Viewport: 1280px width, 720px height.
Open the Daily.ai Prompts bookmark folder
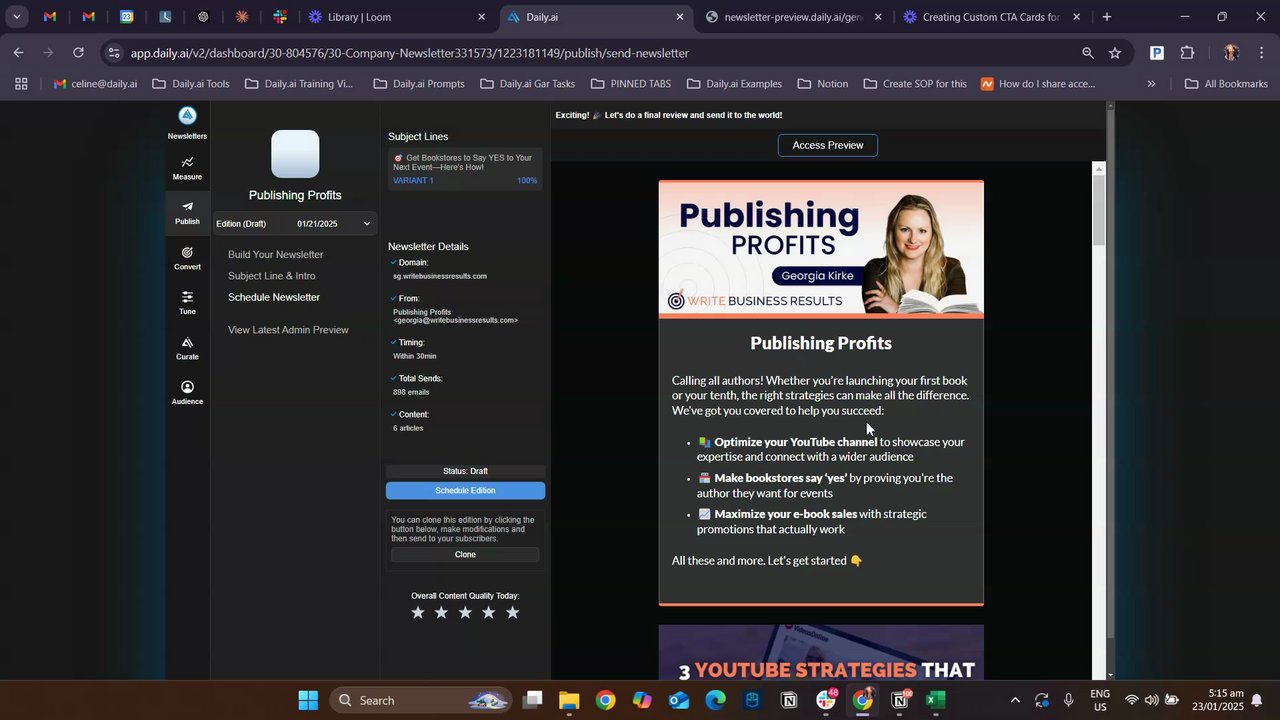[419, 84]
